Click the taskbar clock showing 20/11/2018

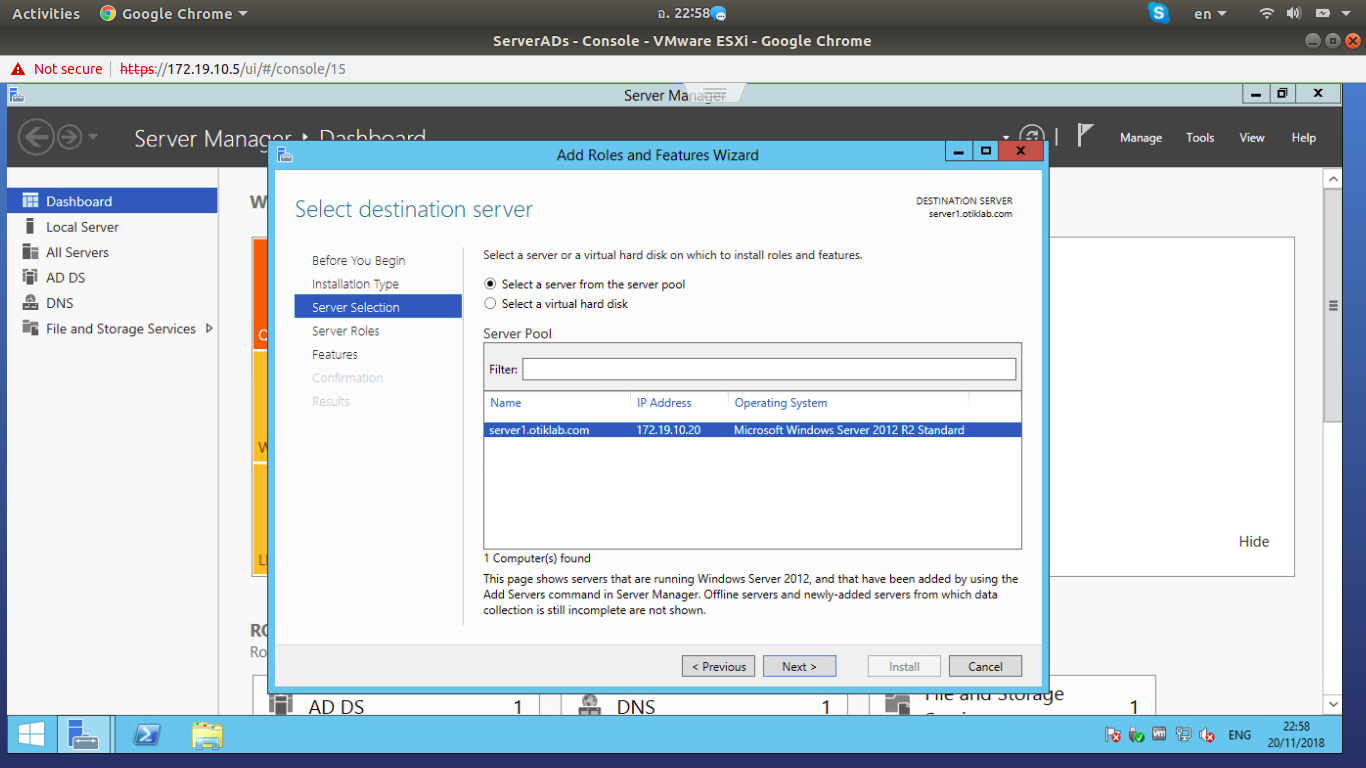[1295, 735]
